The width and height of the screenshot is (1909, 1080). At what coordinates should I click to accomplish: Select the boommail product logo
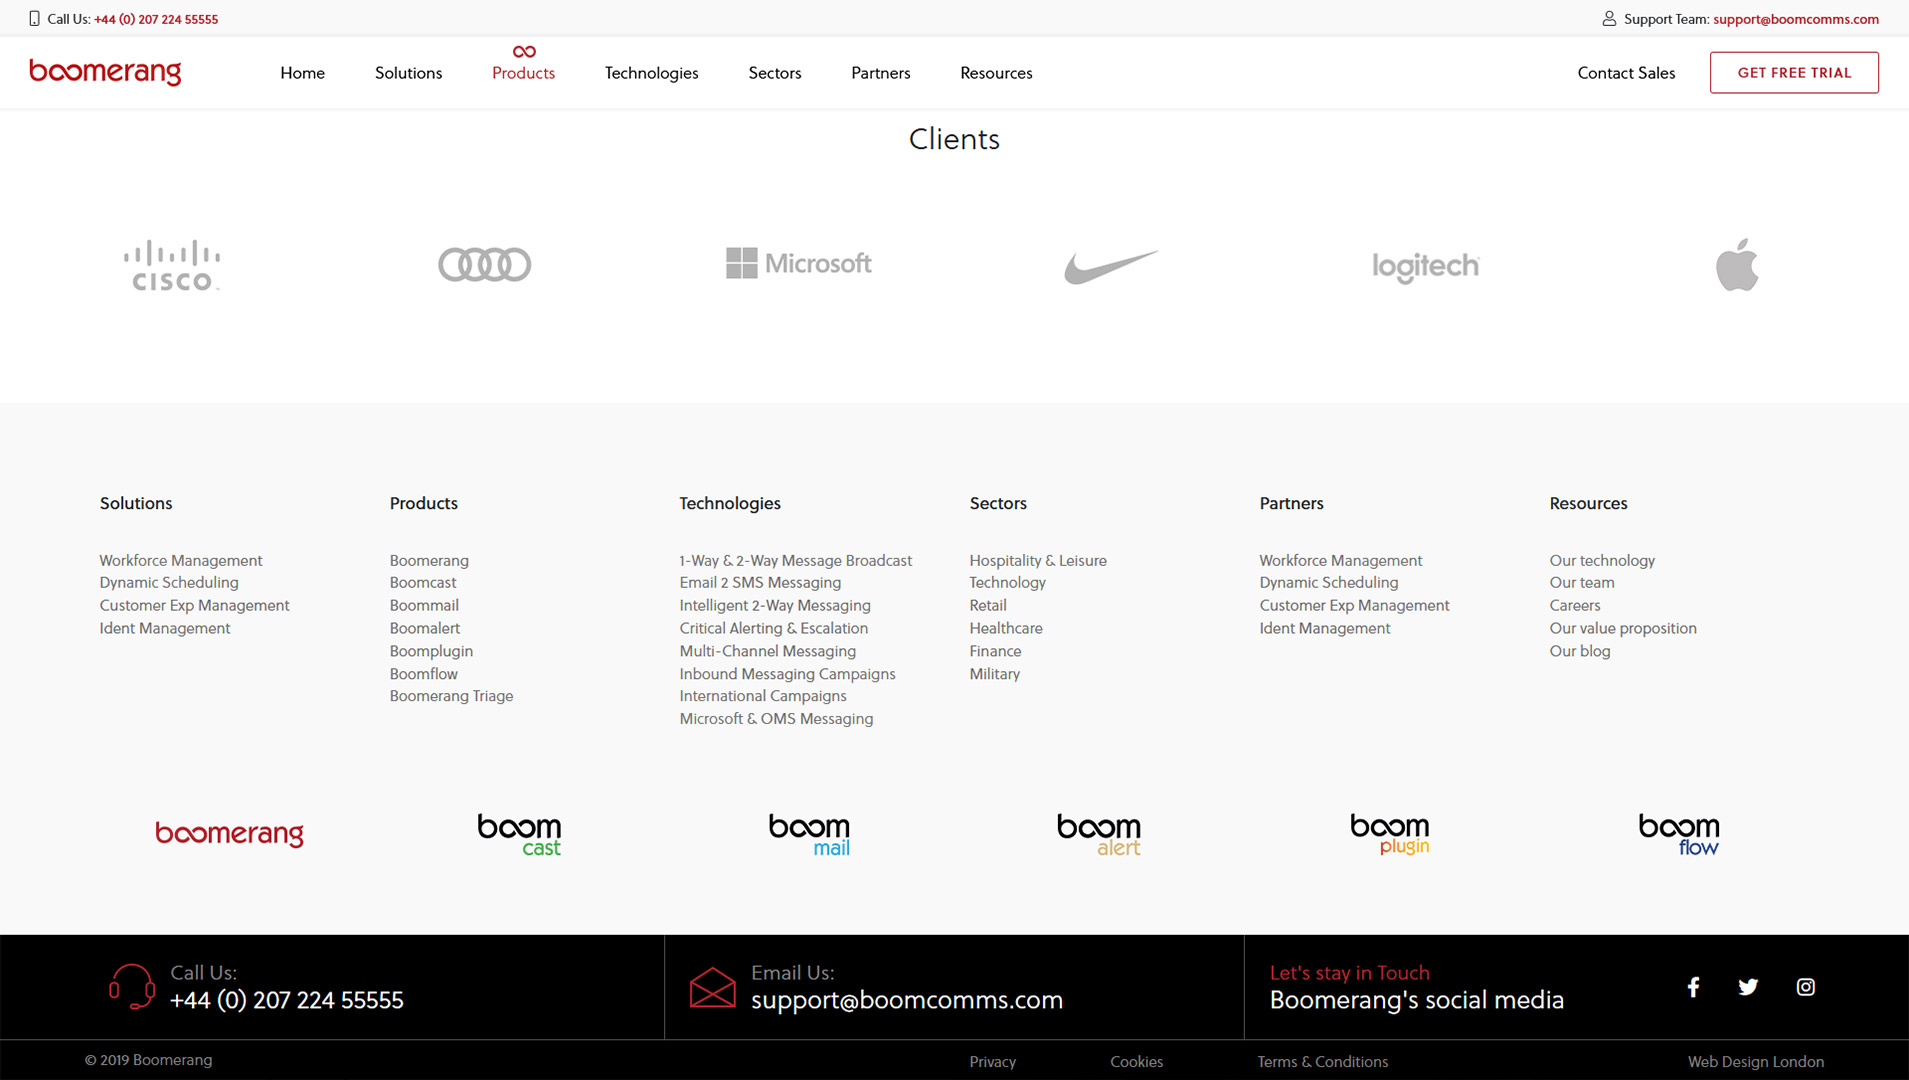point(809,835)
